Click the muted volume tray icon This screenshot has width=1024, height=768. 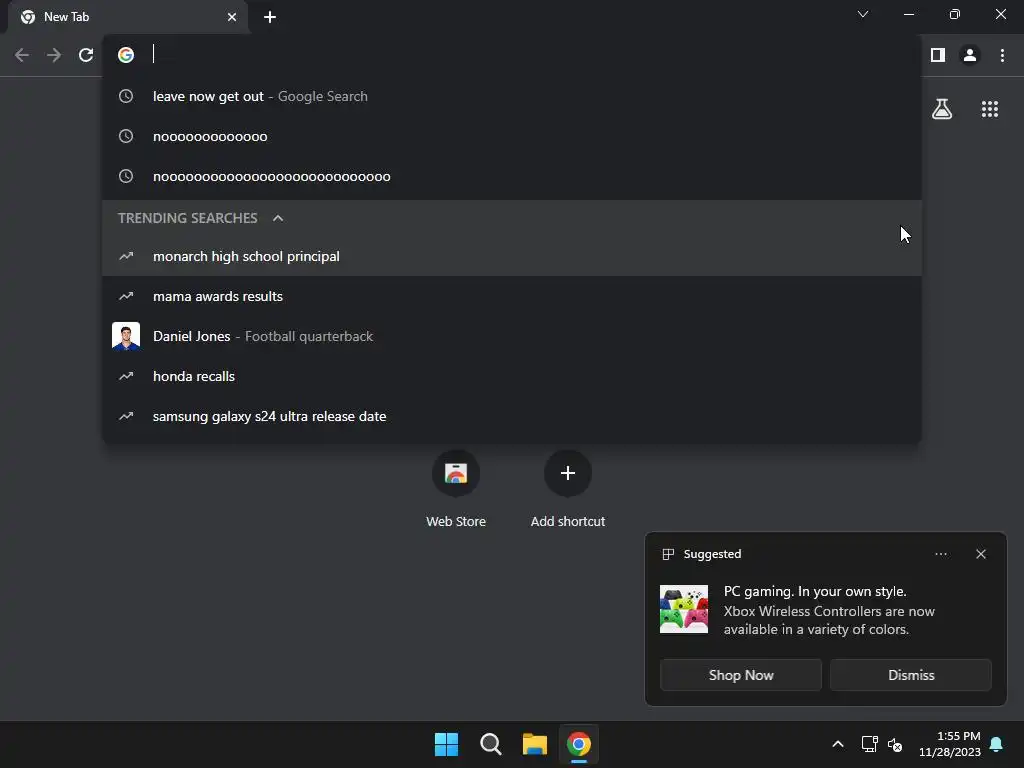coord(895,744)
